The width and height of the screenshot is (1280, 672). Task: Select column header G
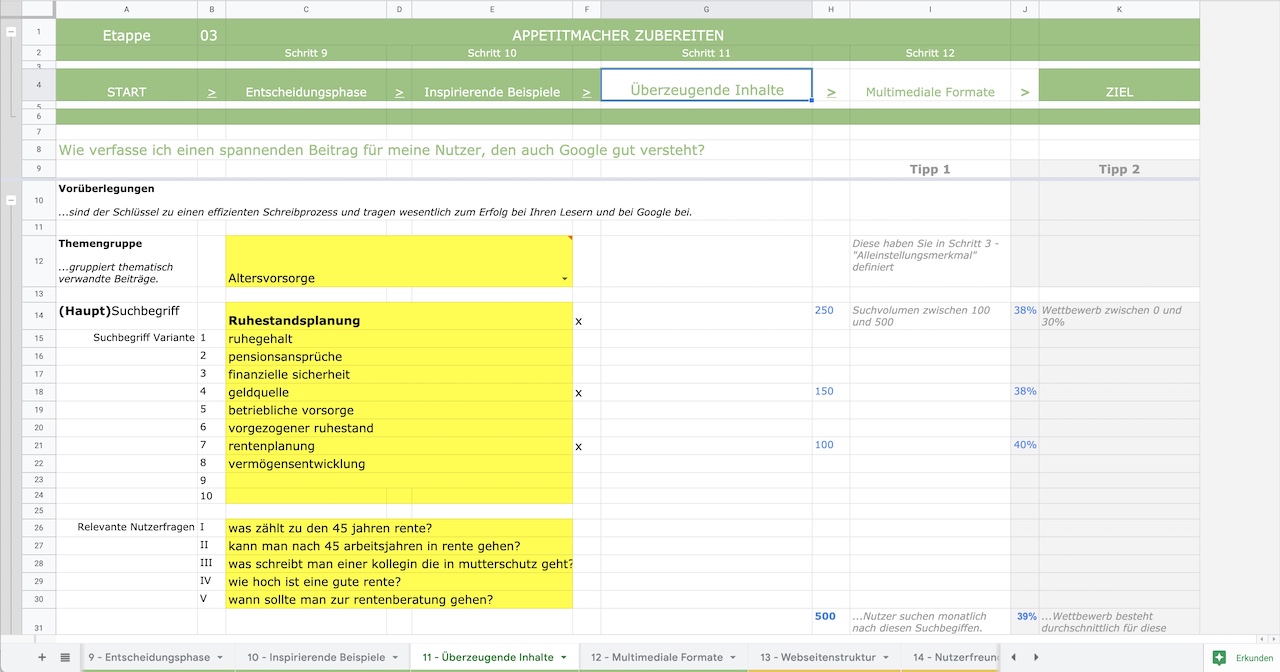[707, 9]
